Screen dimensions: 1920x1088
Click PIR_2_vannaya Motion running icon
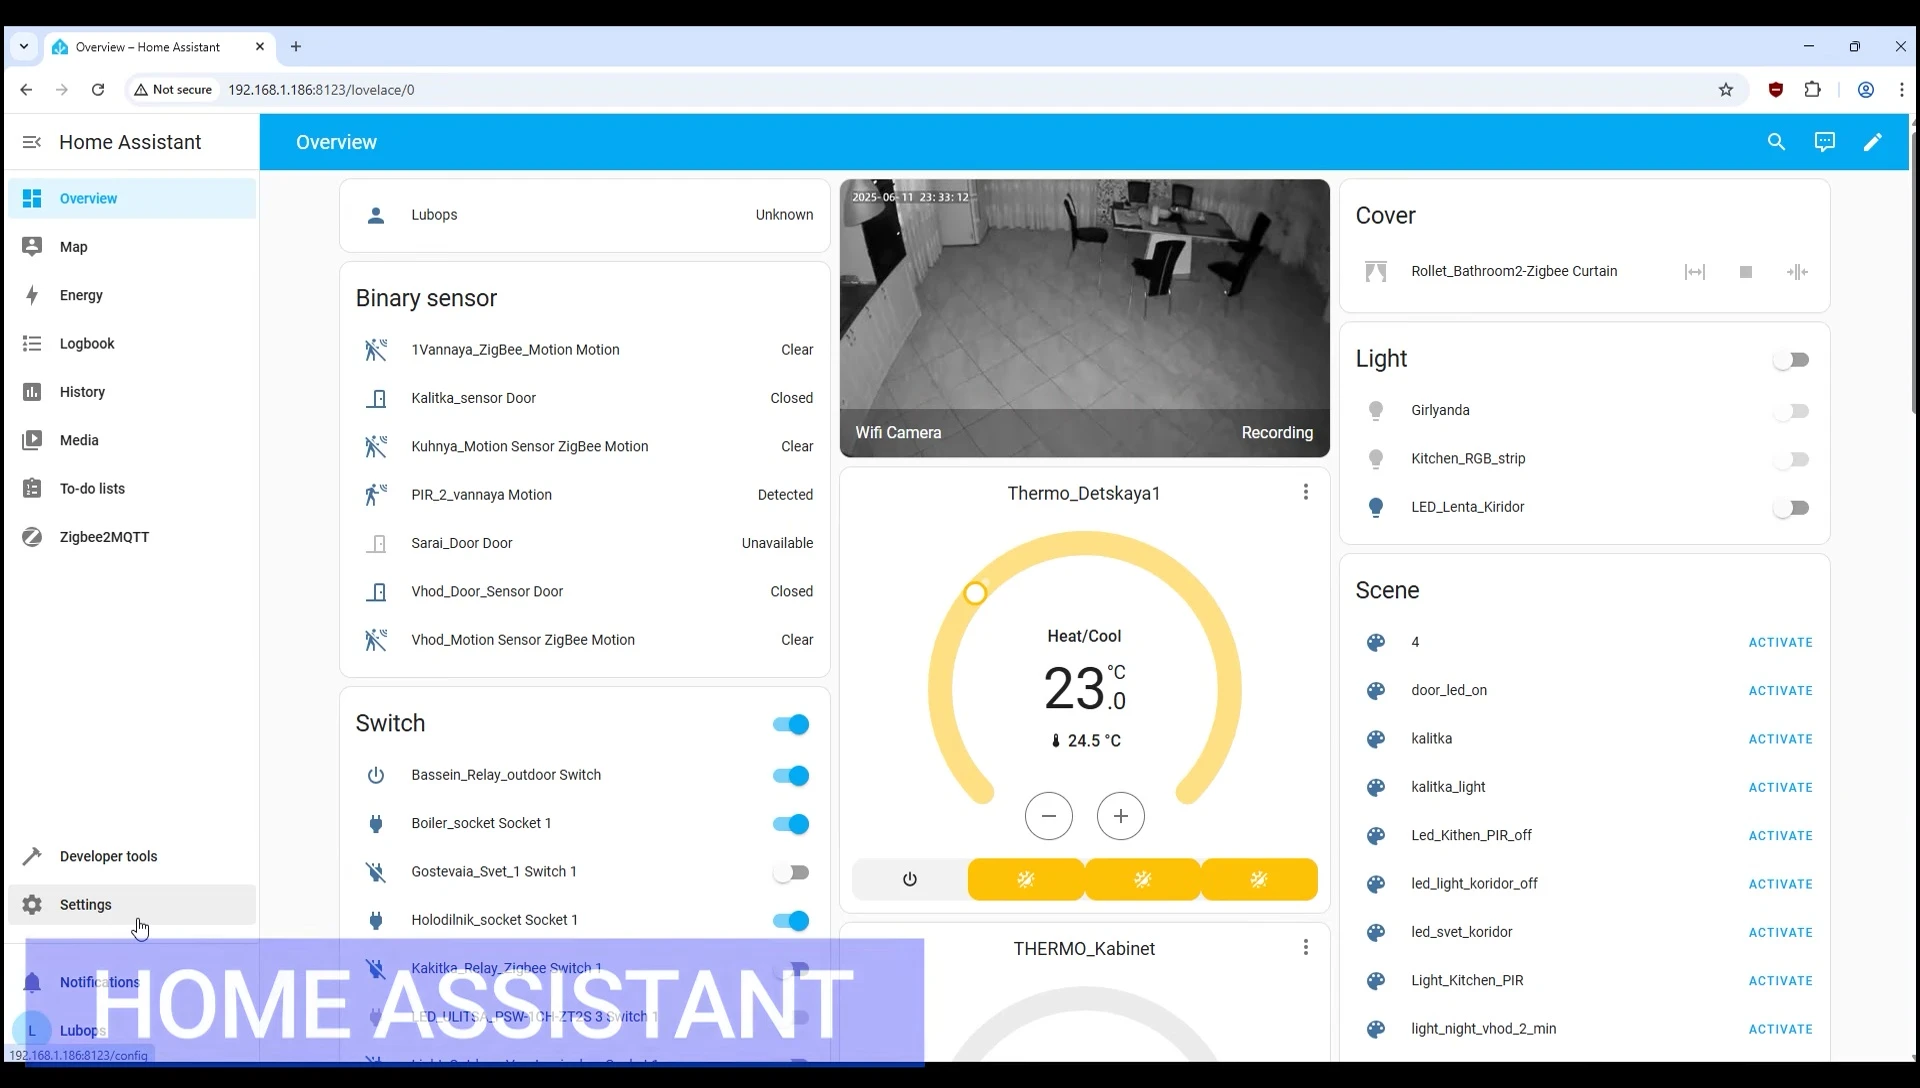click(x=376, y=495)
